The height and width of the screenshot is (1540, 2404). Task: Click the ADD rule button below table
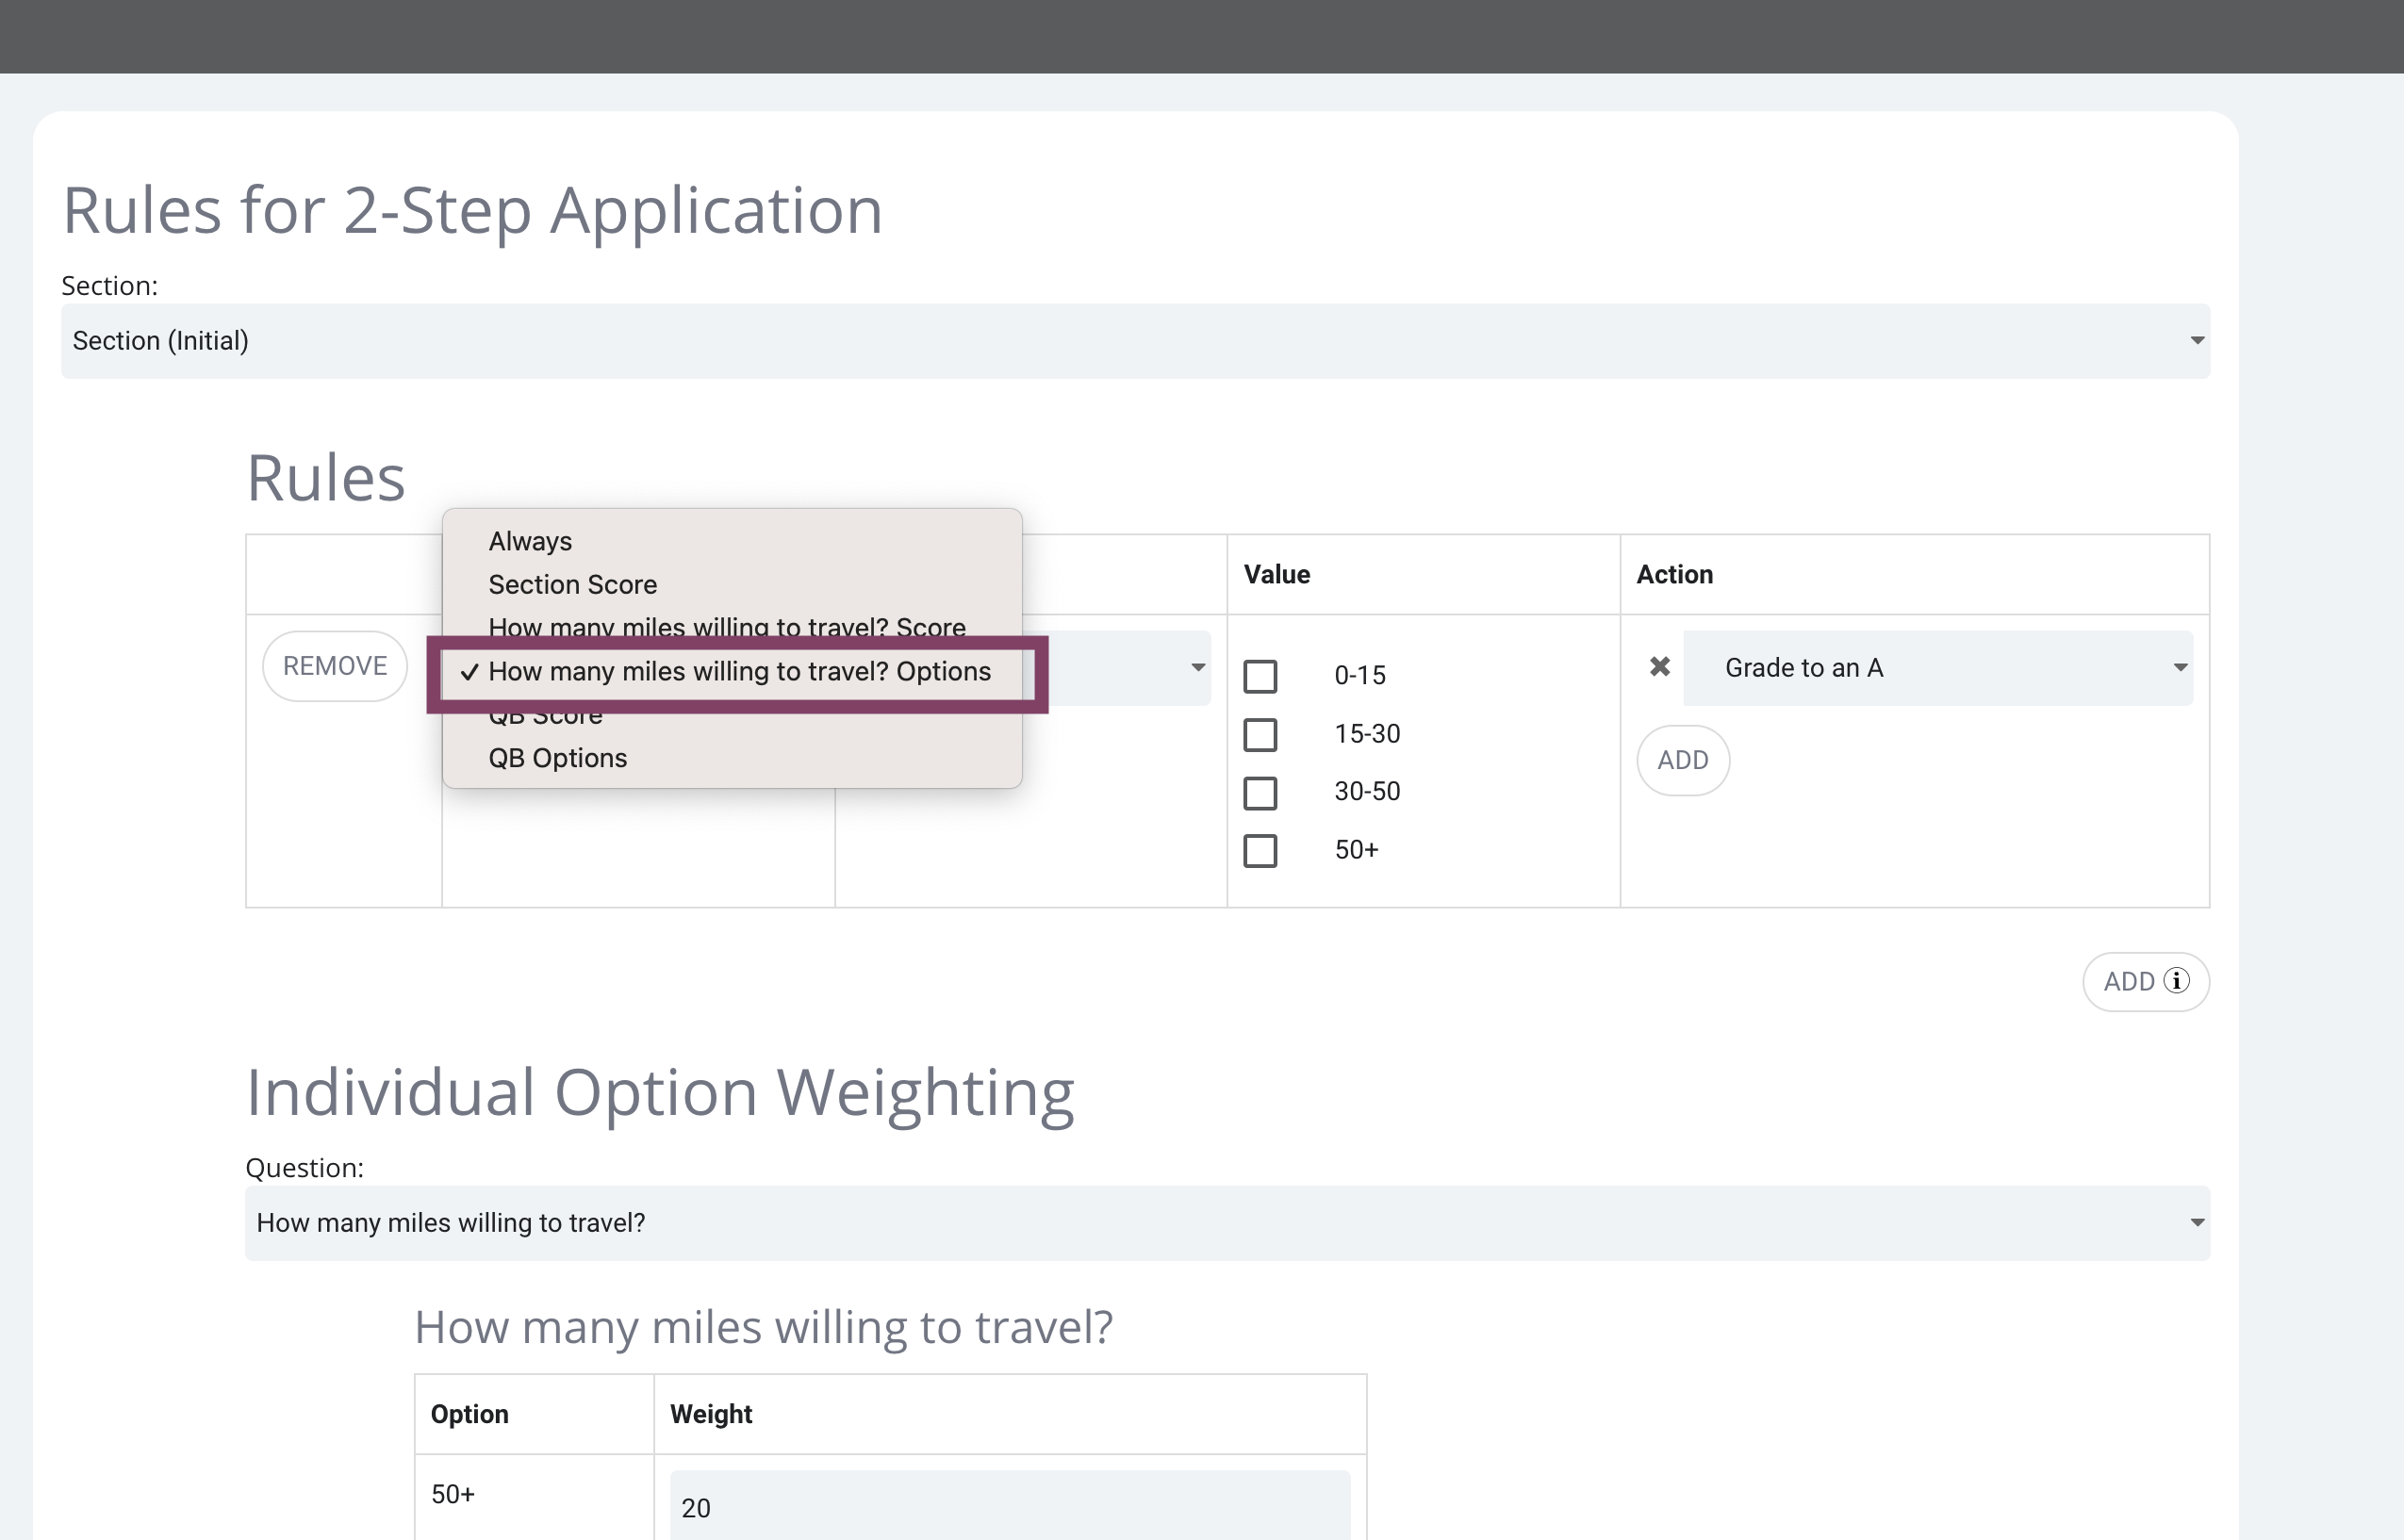[x=2145, y=981]
